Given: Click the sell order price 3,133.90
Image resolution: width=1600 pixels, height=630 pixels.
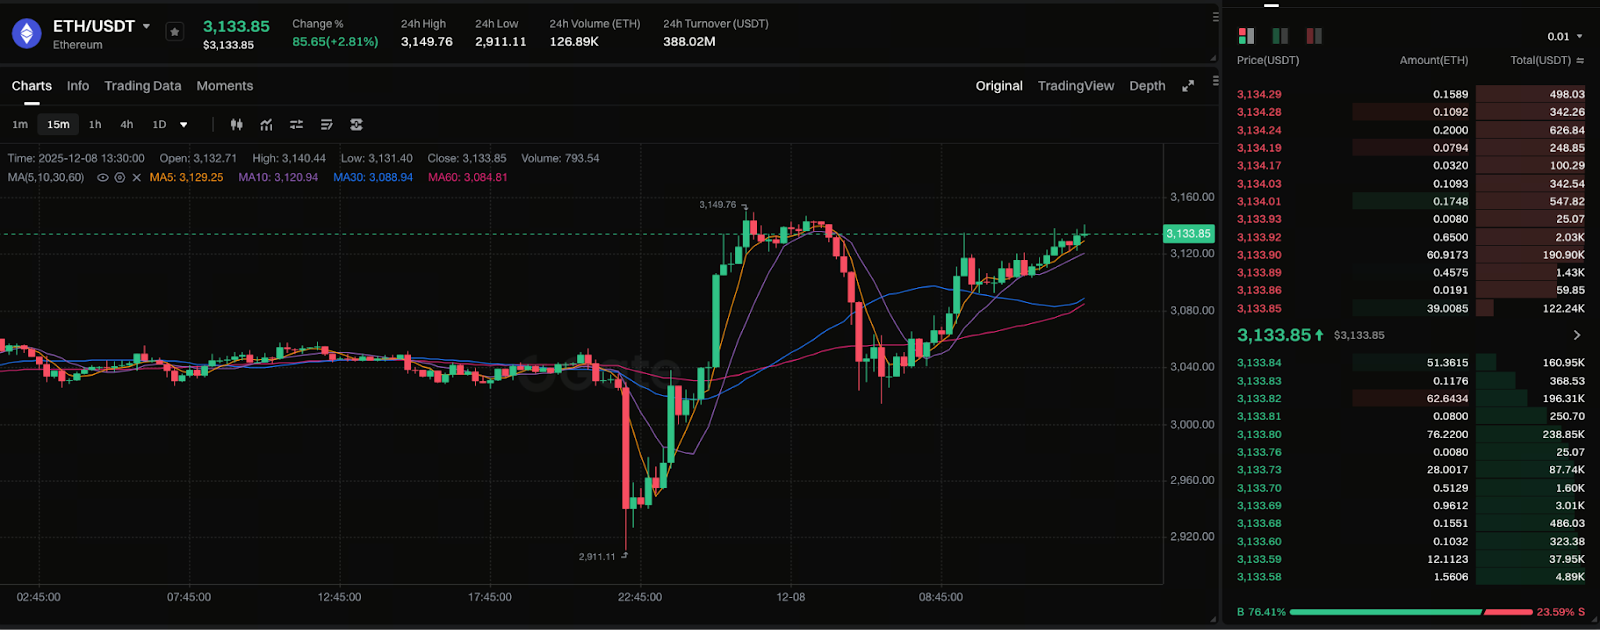Looking at the screenshot, I should [1259, 256].
